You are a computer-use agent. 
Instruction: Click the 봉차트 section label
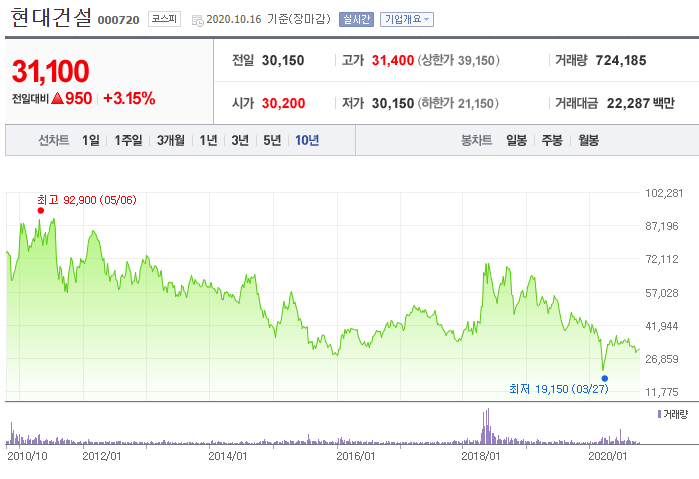476,140
